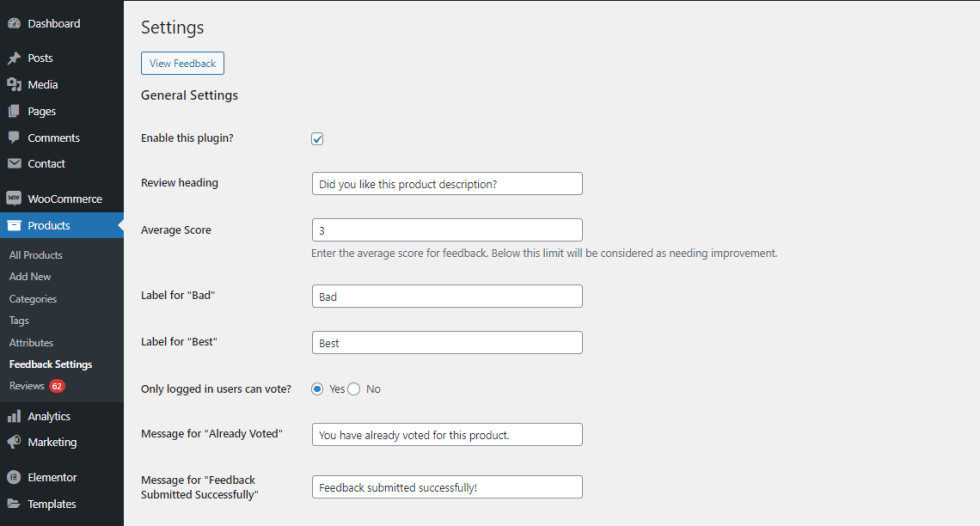Viewport: 980px width, 526px height.
Task: Click into the Review heading text field
Action: tap(447, 184)
